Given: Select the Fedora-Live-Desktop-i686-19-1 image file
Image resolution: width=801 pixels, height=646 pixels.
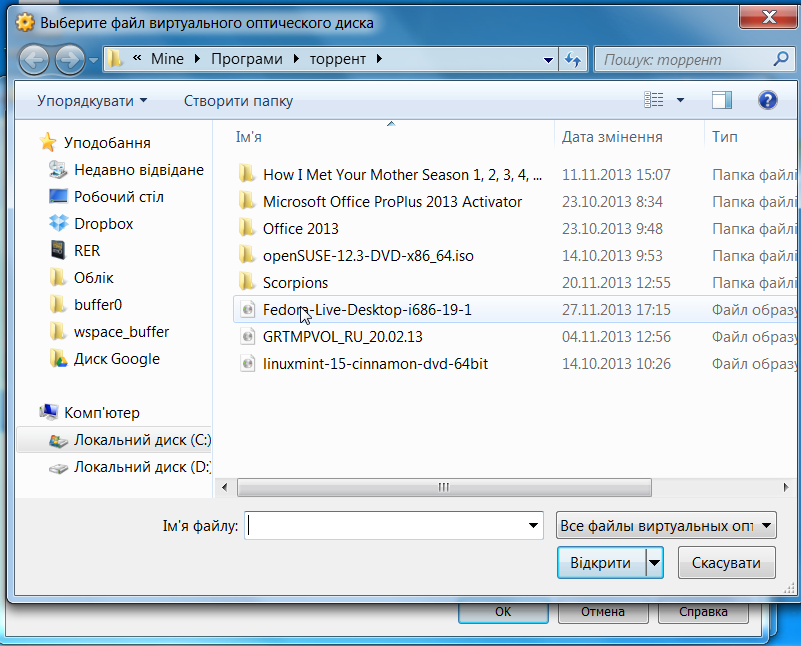Looking at the screenshot, I should coord(366,310).
